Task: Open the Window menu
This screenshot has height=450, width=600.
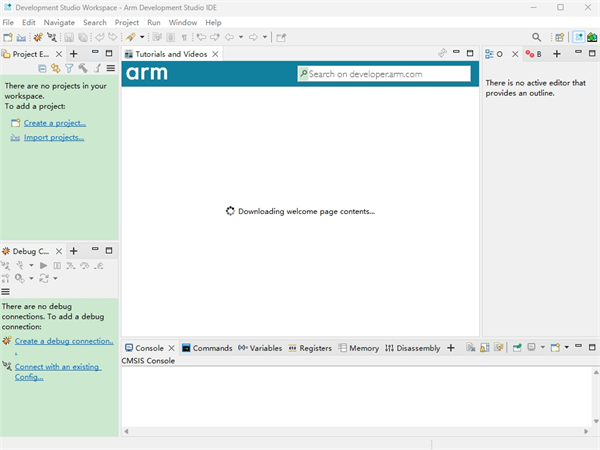Action: [183, 23]
